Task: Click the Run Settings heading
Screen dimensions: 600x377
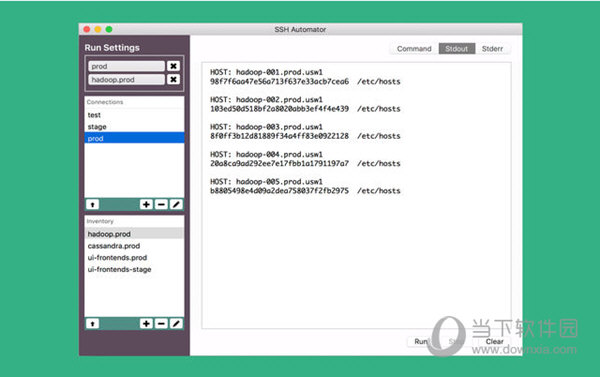Action: (112, 47)
